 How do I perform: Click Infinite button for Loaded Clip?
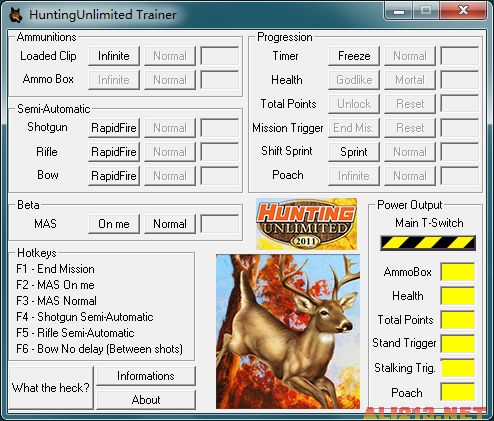114,56
